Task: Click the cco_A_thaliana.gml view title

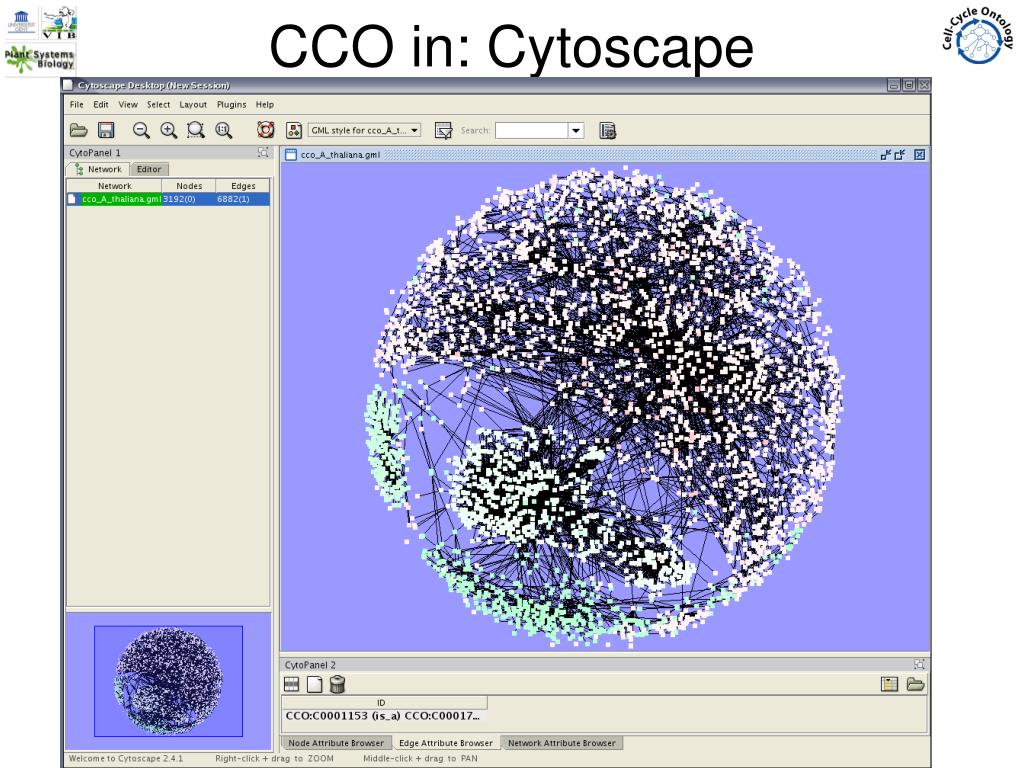Action: click(340, 155)
